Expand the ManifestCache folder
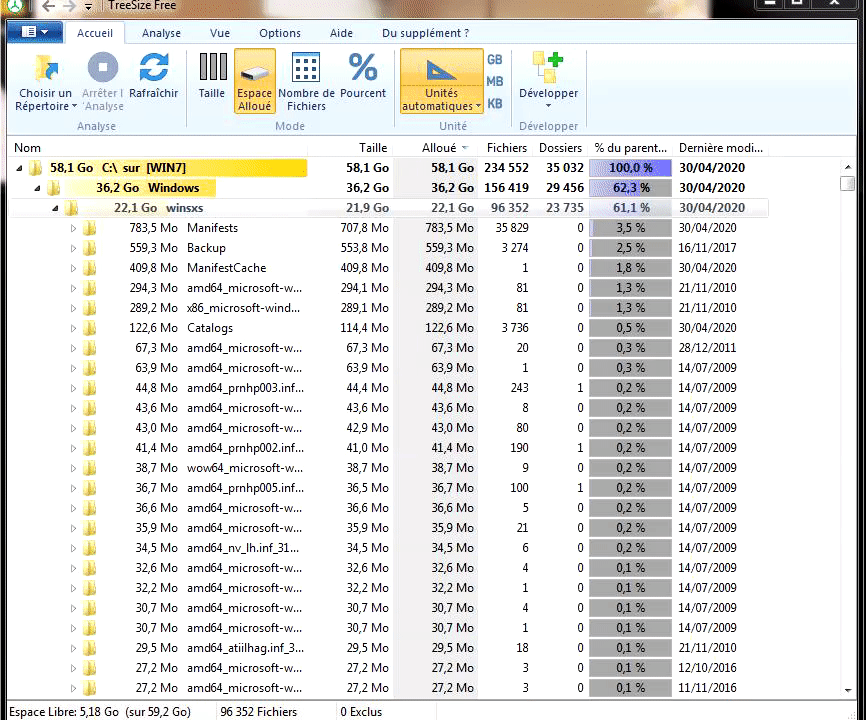This screenshot has width=866, height=720. [x=73, y=268]
